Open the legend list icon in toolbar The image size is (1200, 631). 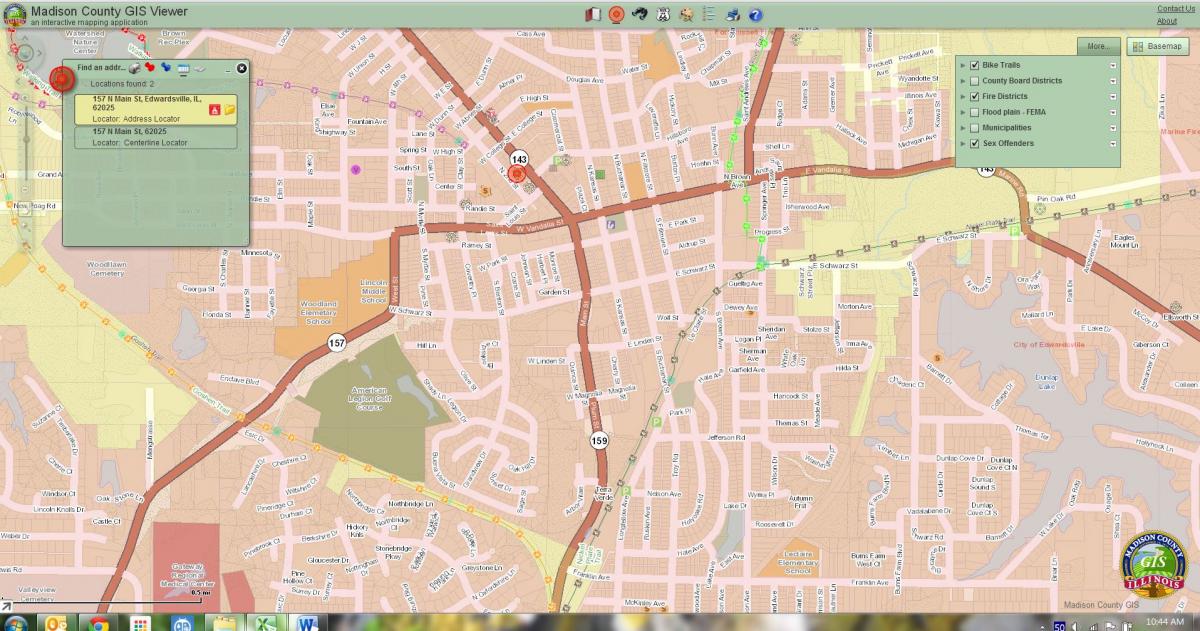(709, 14)
